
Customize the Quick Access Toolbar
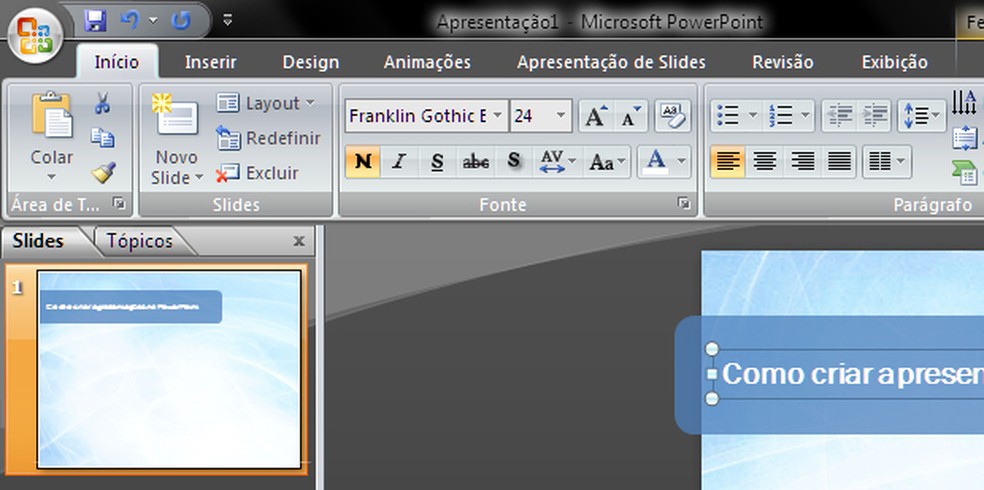click(228, 21)
